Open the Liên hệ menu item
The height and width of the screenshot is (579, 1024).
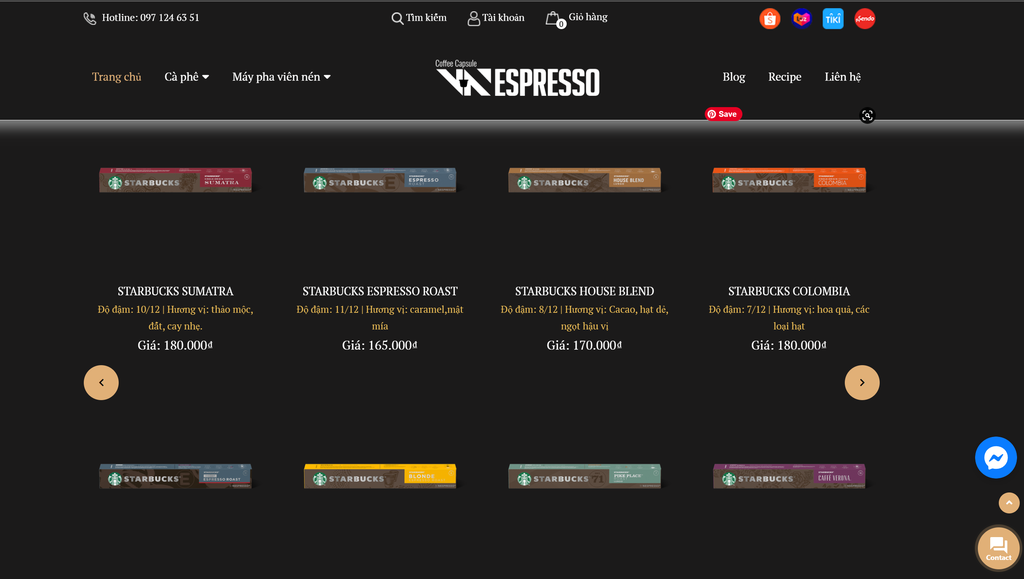tap(842, 77)
